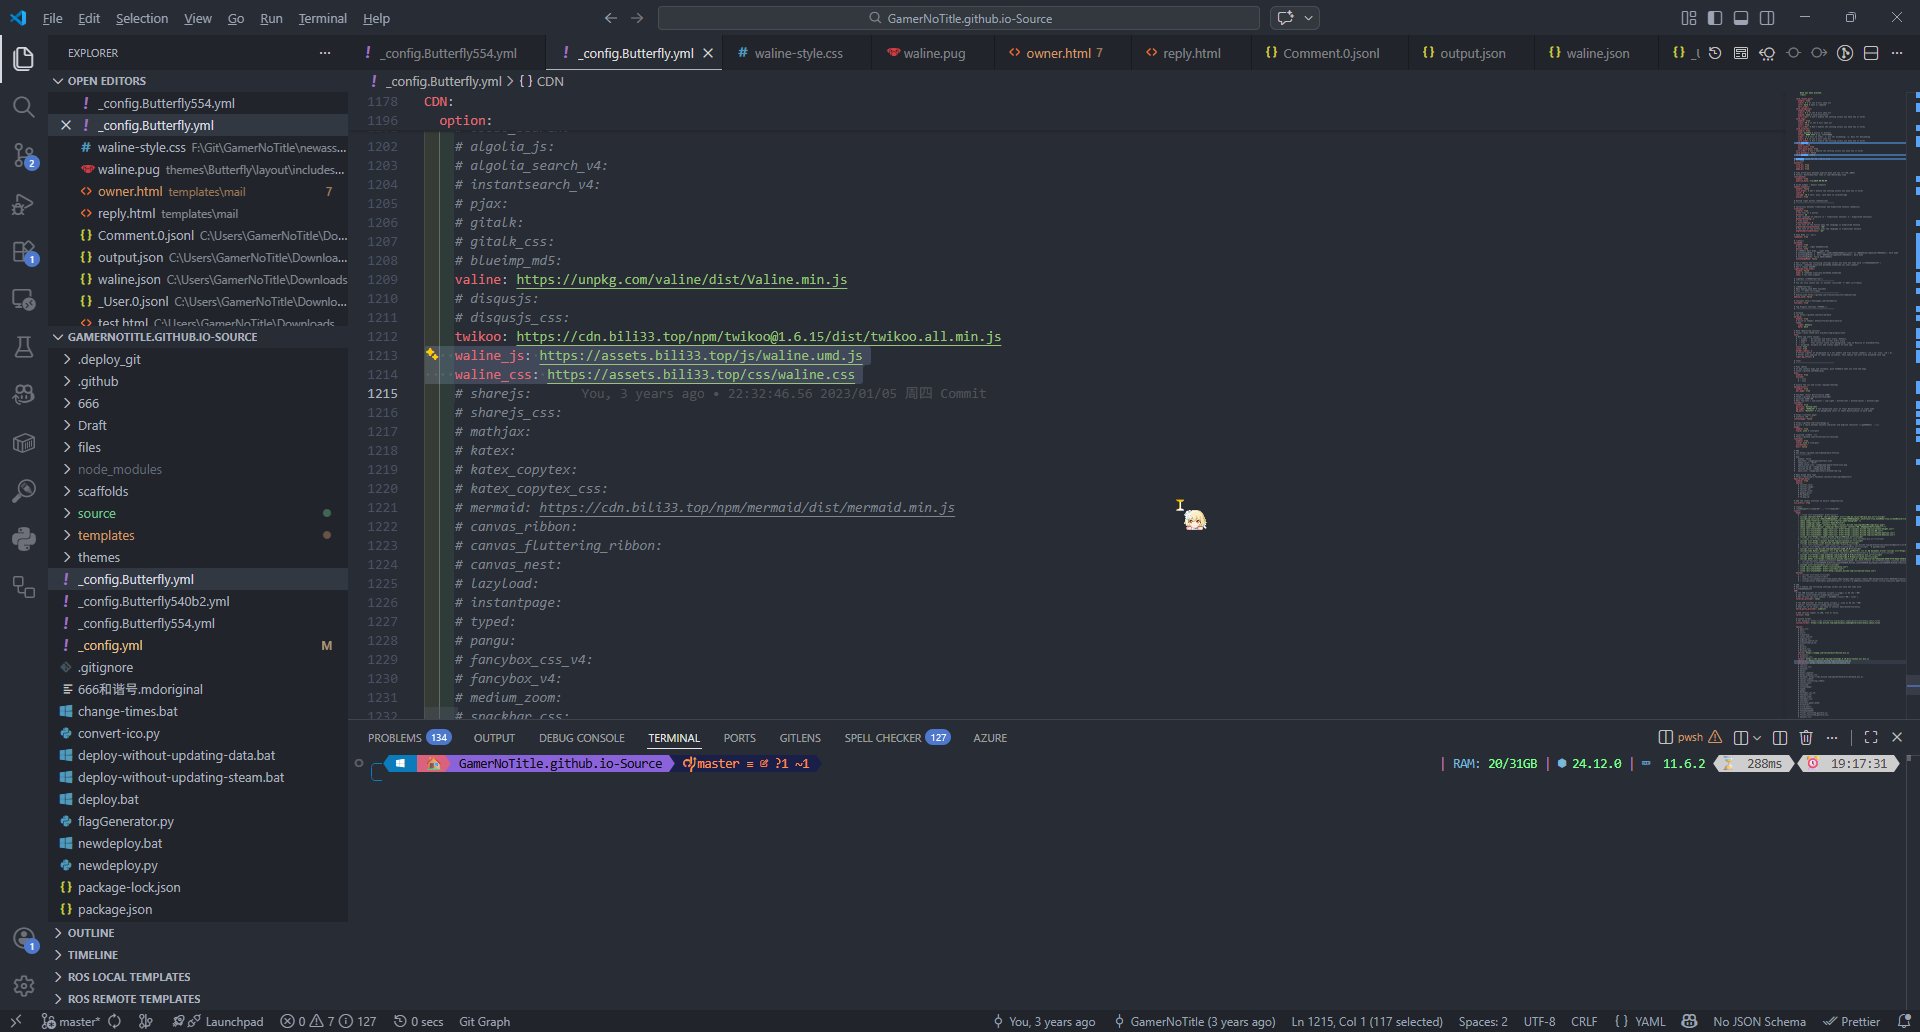Open Source Control view in activity bar
This screenshot has height=1032, width=1920.
[x=23, y=155]
